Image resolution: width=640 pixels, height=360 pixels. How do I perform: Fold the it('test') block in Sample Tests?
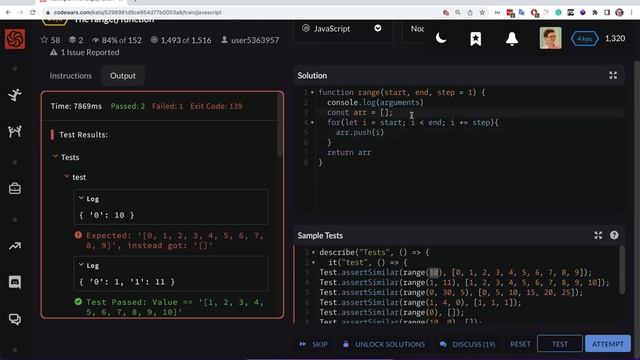(313, 262)
